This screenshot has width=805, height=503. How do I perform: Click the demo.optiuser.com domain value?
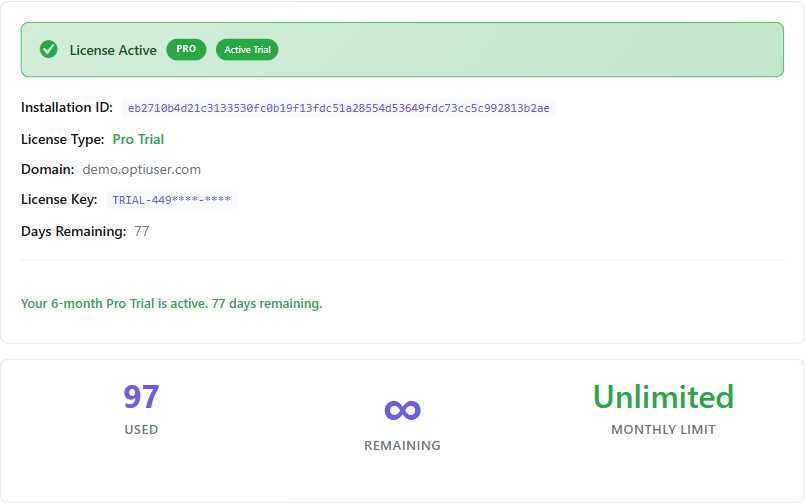(142, 169)
